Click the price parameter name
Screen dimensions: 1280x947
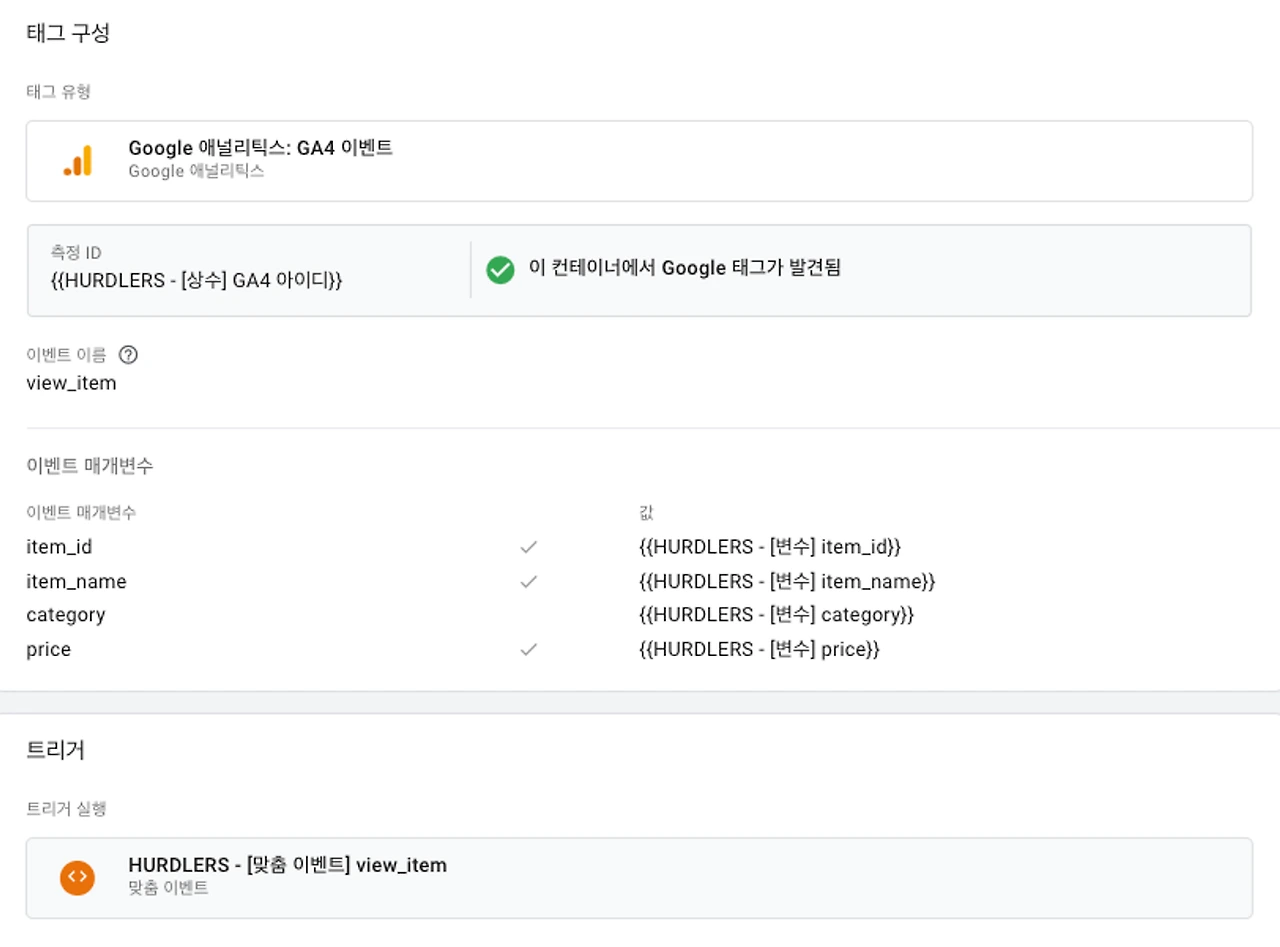(49, 649)
